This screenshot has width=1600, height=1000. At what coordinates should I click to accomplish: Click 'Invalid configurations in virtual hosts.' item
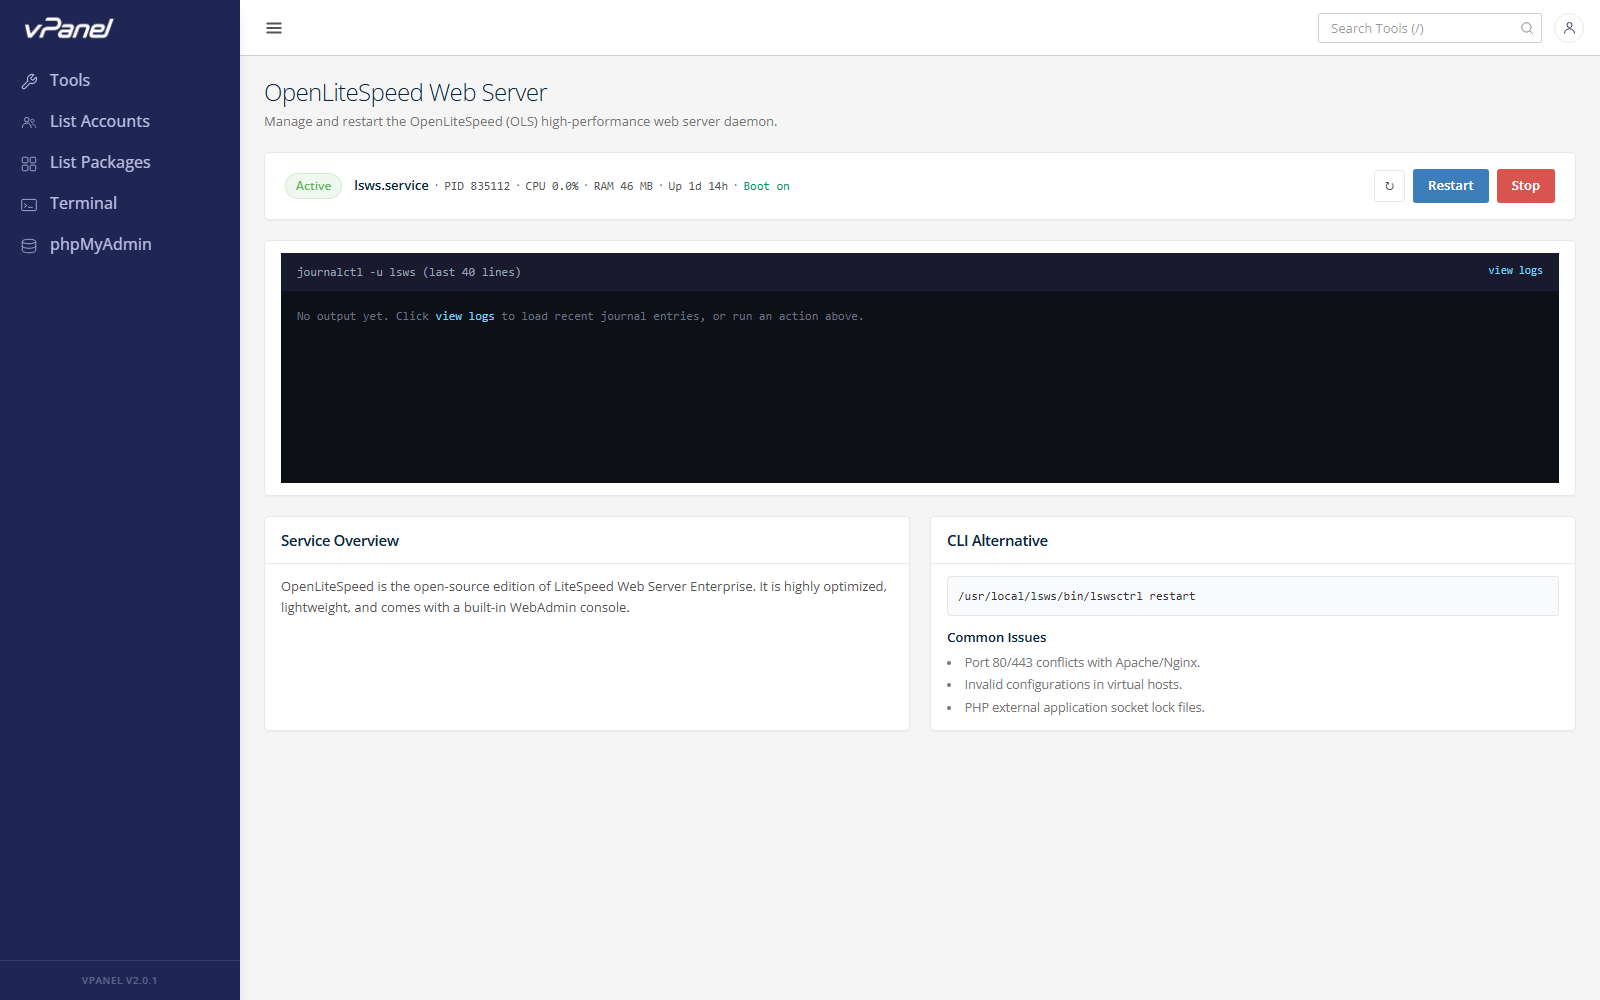click(1073, 684)
